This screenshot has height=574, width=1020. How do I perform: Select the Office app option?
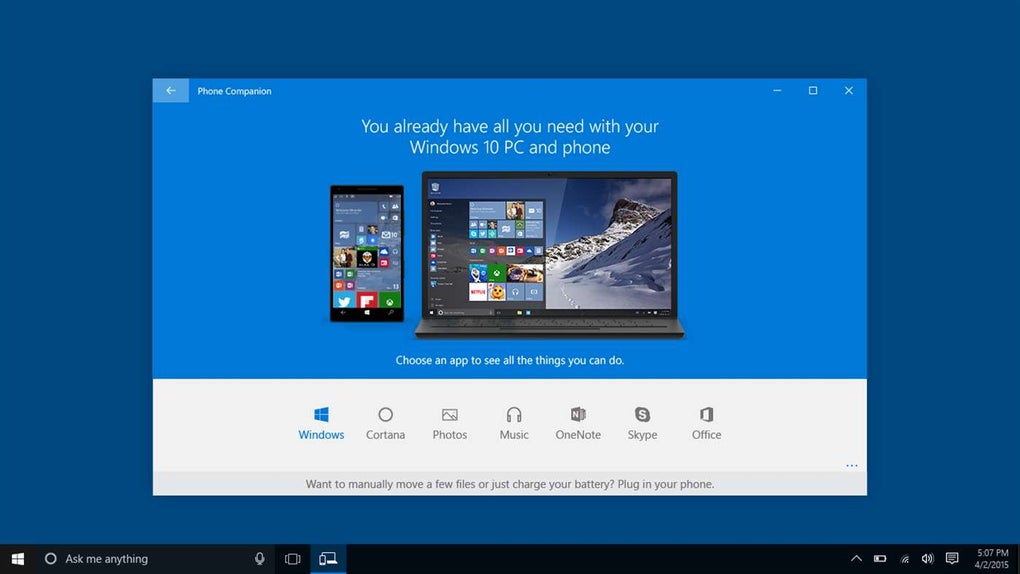(706, 423)
